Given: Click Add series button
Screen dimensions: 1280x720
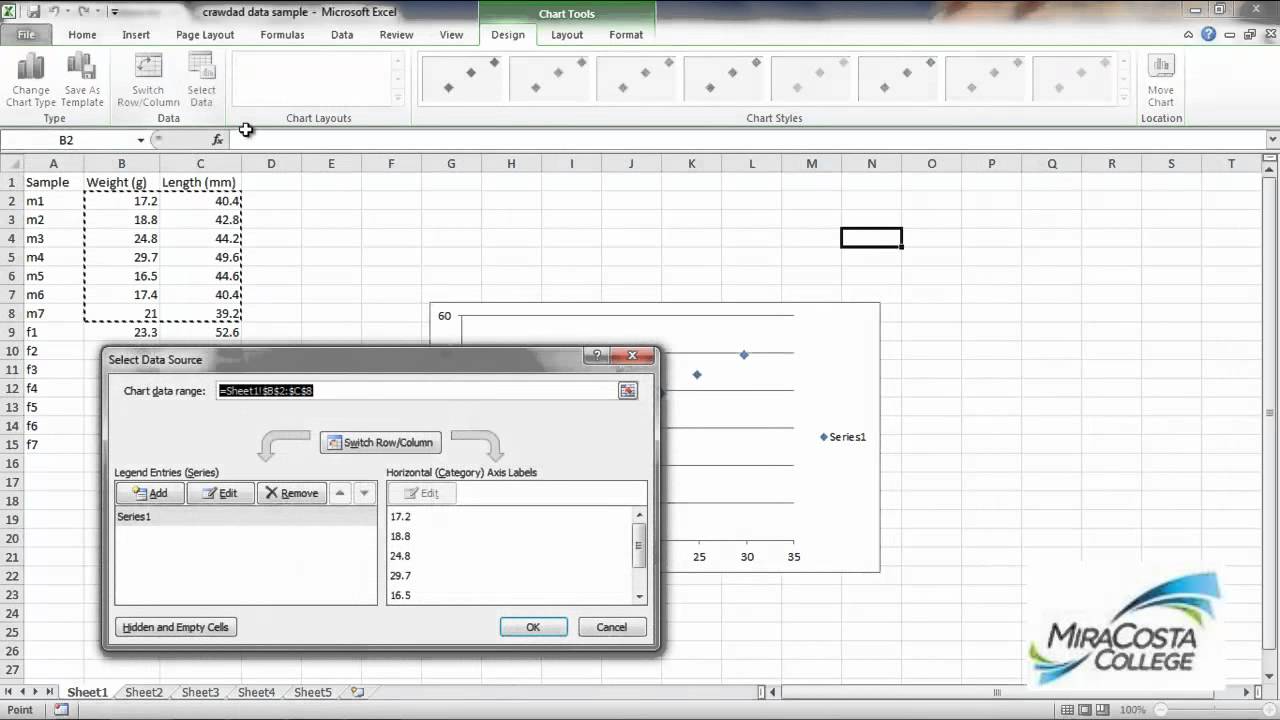Looking at the screenshot, I should coord(150,493).
